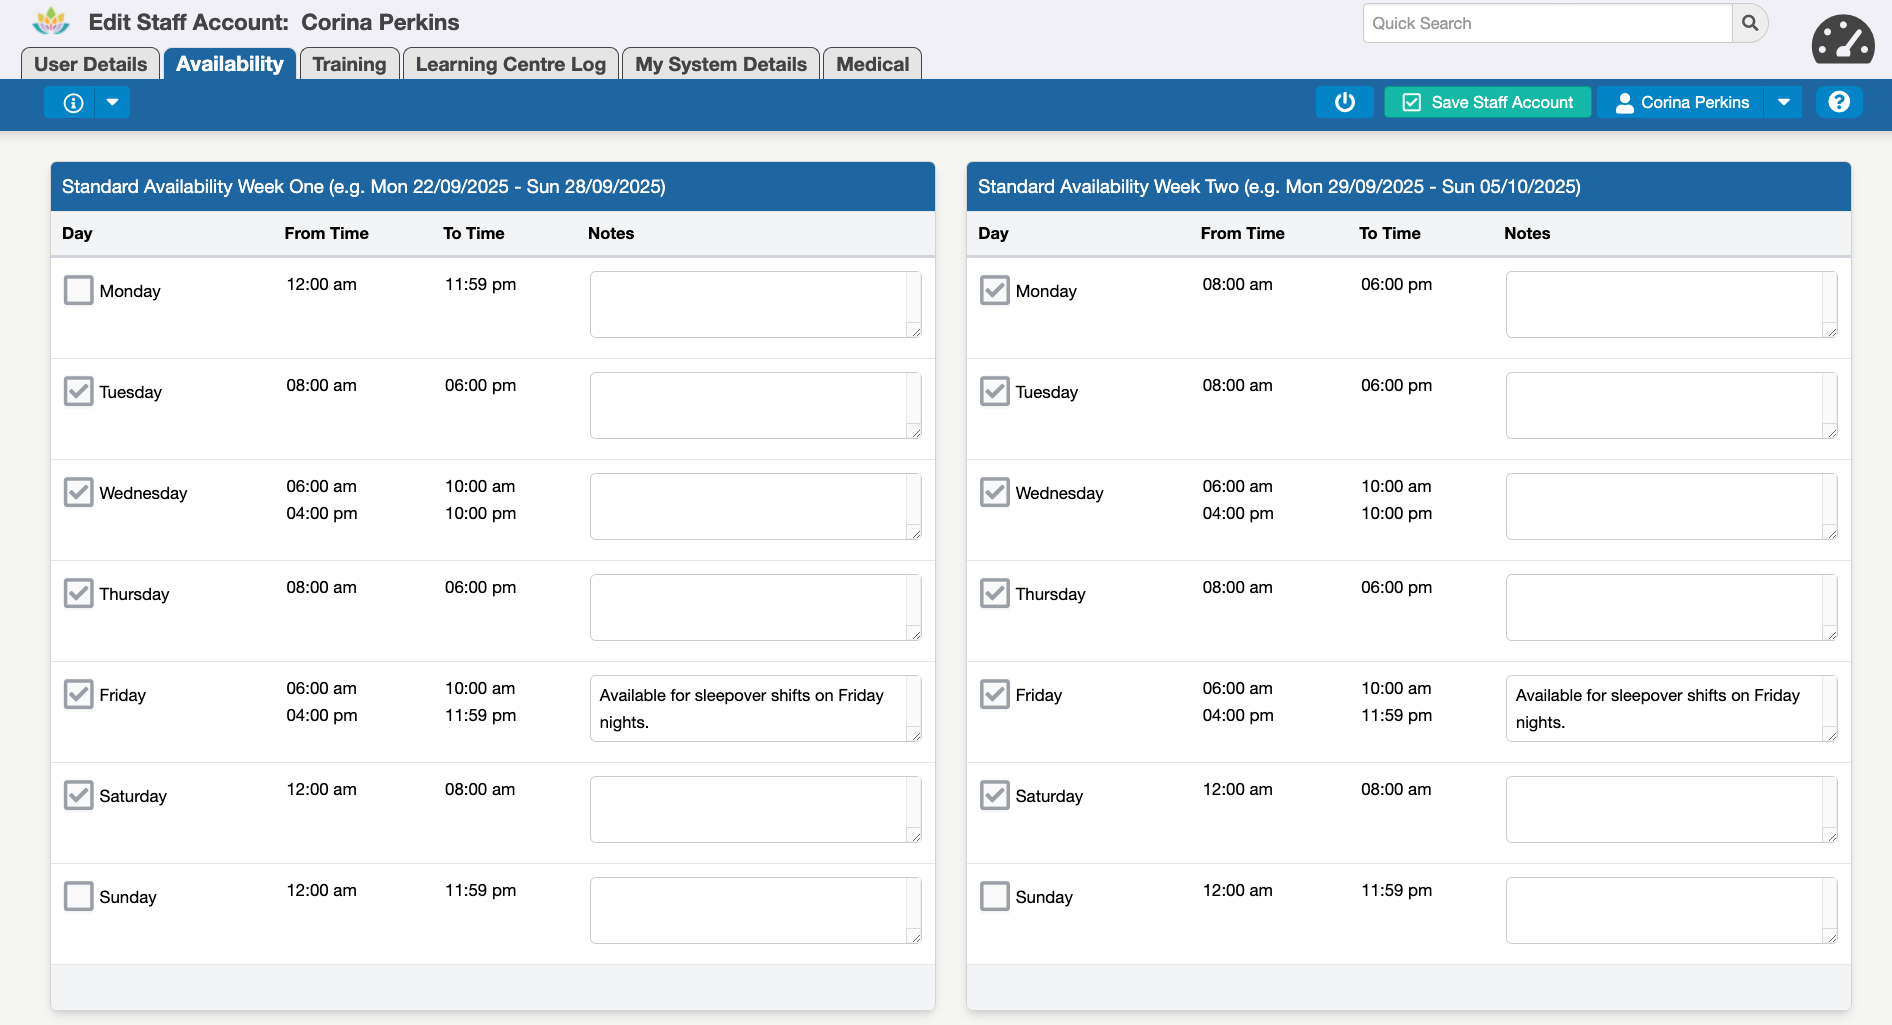1892x1025 pixels.
Task: Click into the Quick Search field
Action: coord(1547,23)
